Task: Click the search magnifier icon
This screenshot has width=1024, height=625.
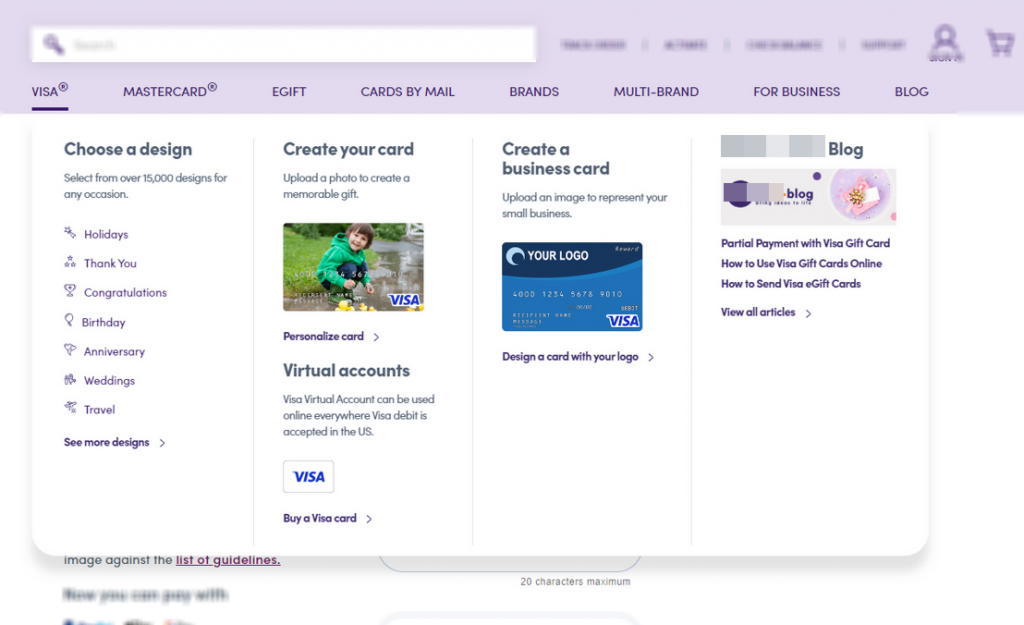Action: [x=53, y=44]
